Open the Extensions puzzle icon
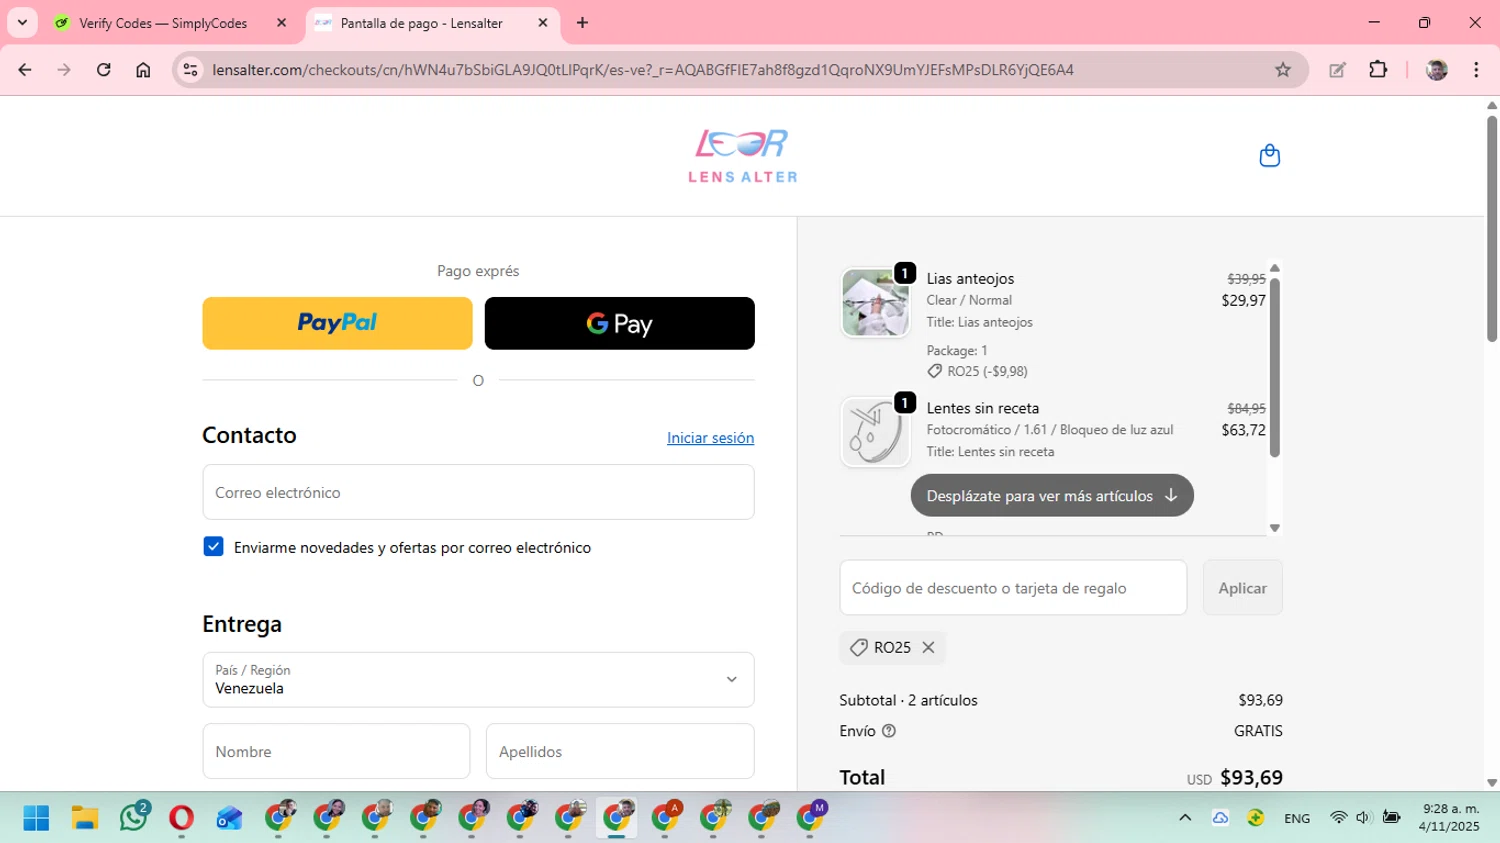 click(1378, 70)
